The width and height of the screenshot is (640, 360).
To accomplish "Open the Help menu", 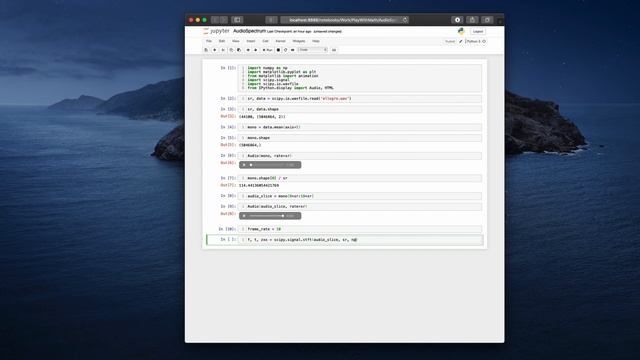I will pos(316,41).
